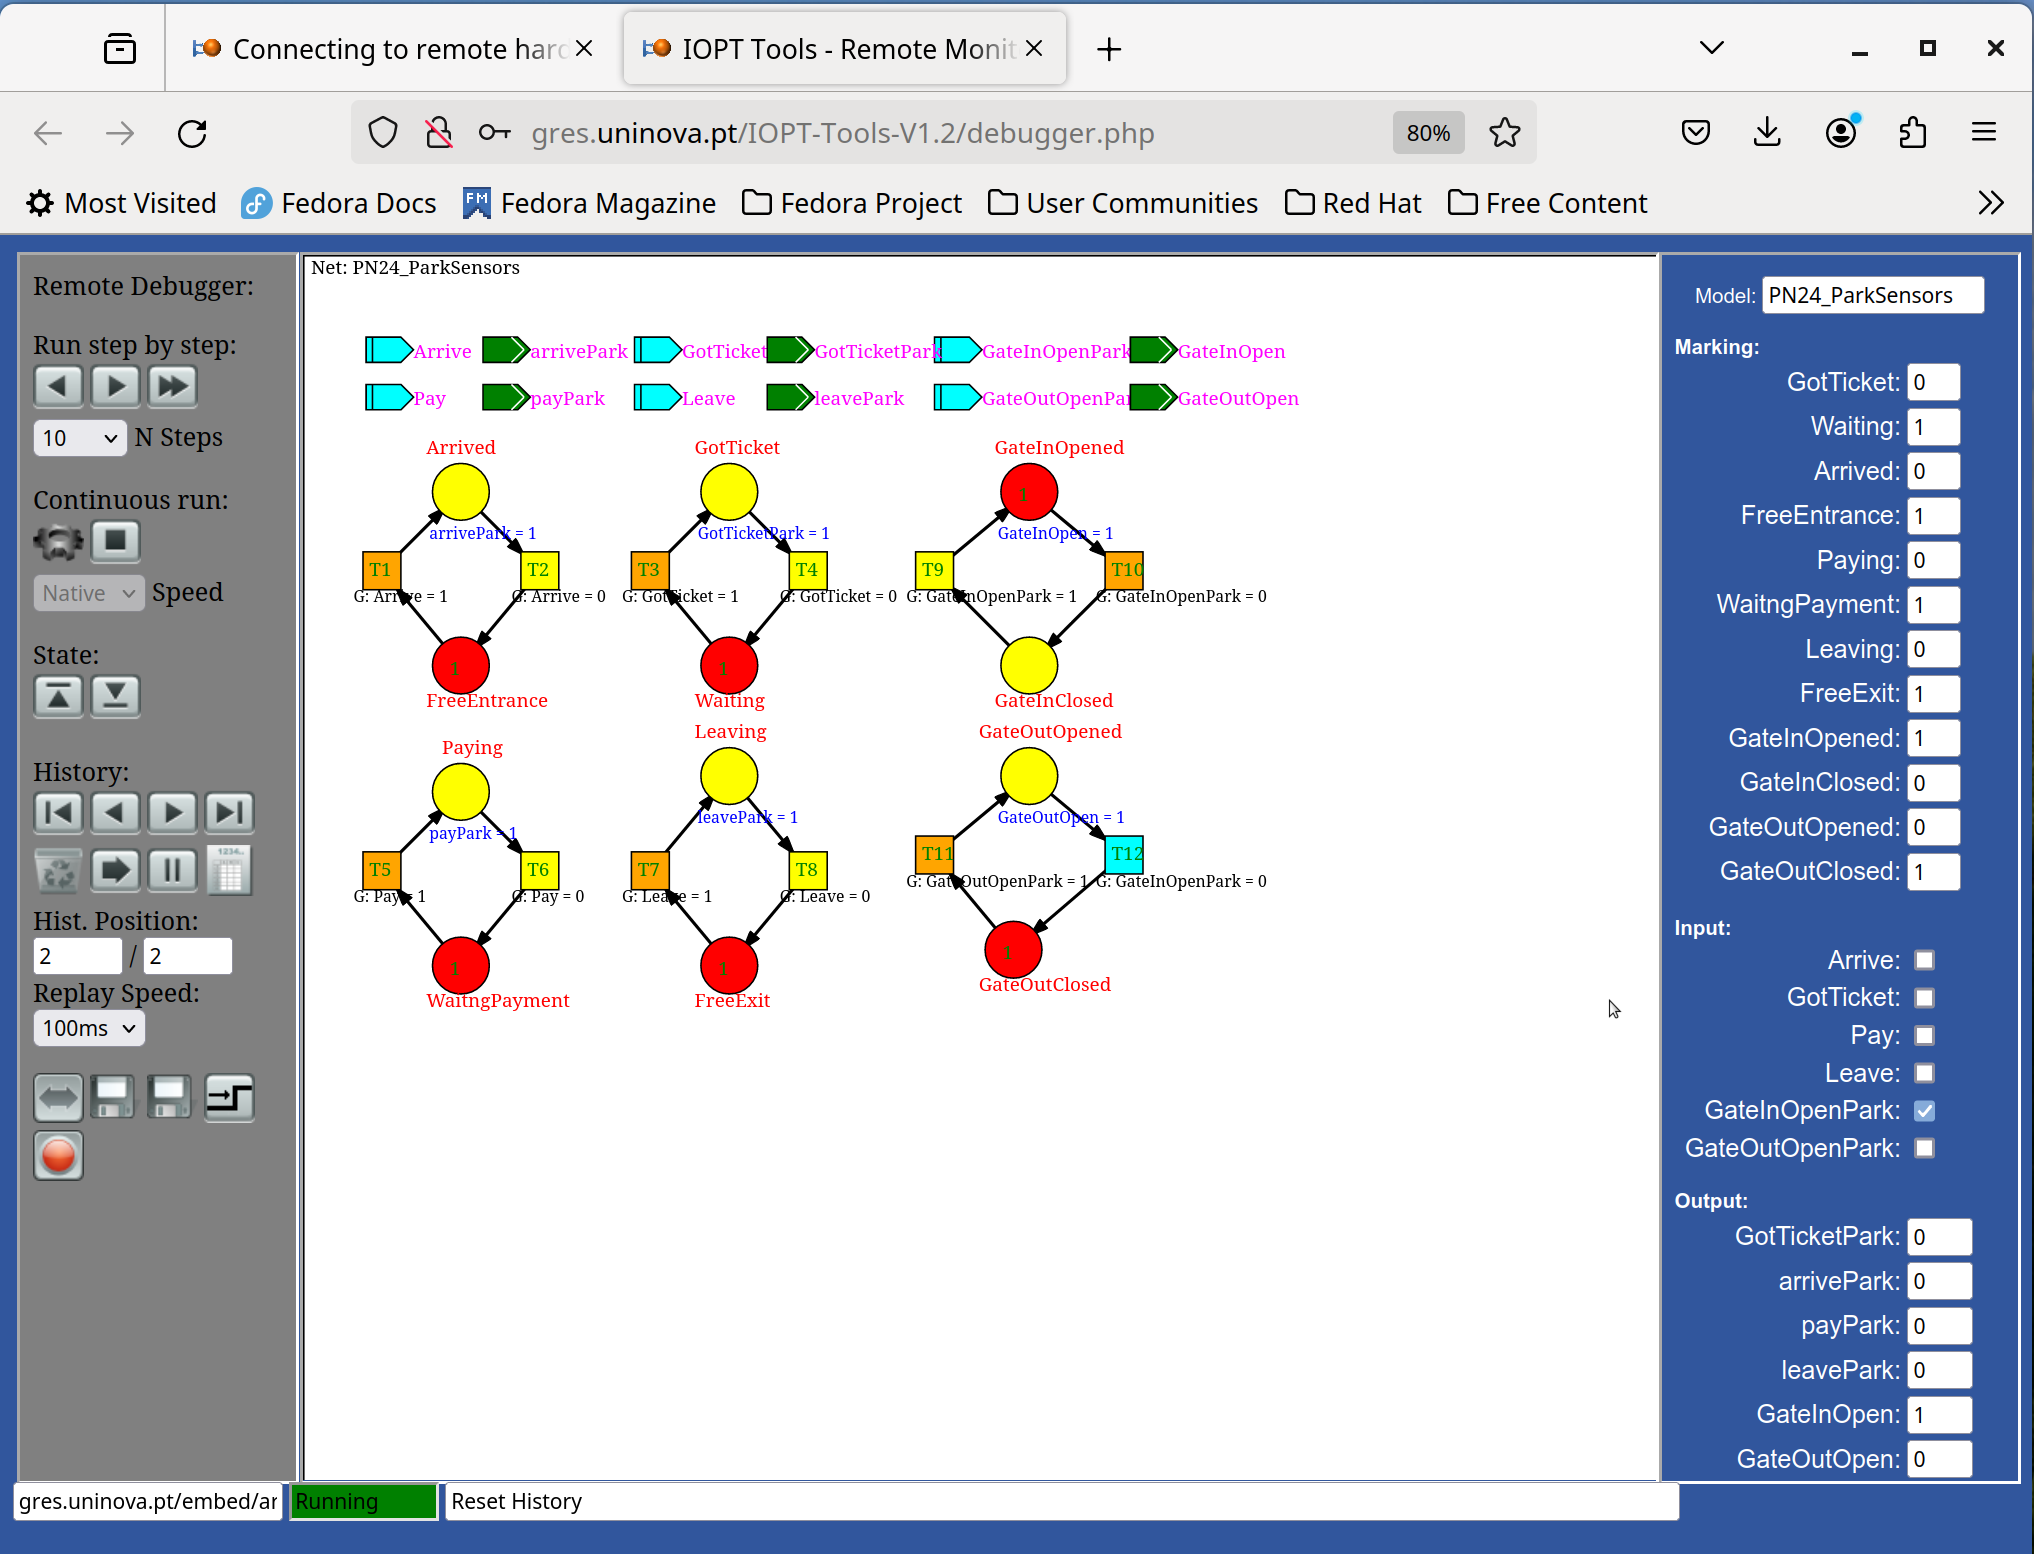
Task: Step backward one step in run controls
Action: 58,387
